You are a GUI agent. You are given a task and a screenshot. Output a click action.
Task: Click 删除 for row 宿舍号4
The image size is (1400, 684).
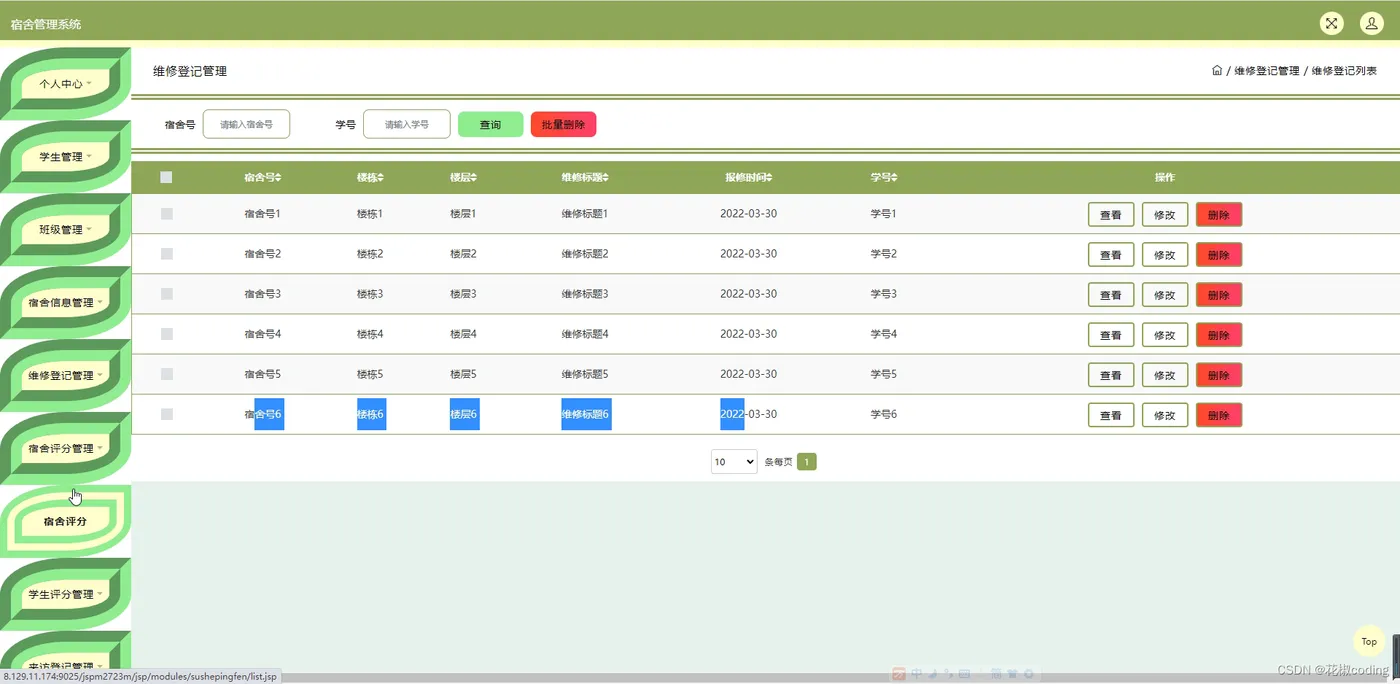[x=1219, y=335]
